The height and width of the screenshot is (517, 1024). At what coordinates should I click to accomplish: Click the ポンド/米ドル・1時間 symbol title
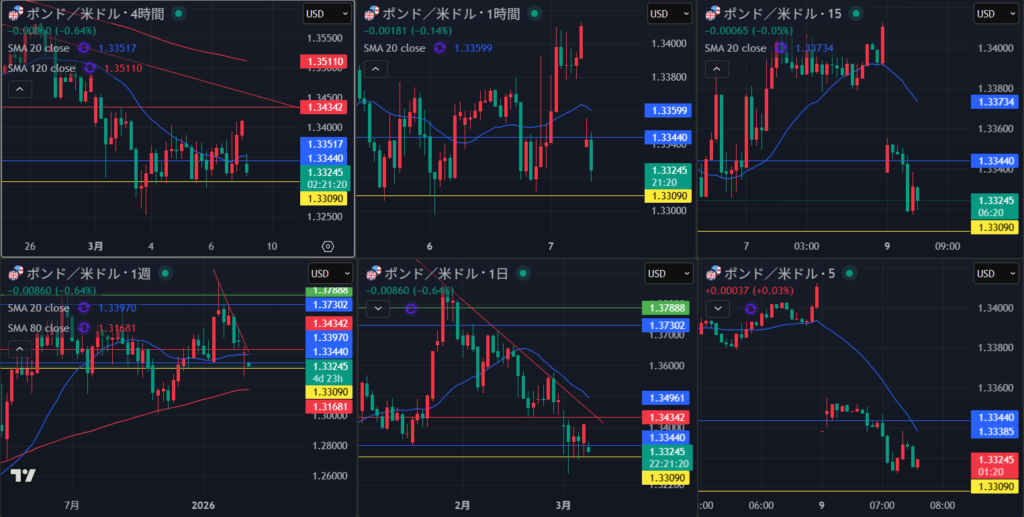450,13
